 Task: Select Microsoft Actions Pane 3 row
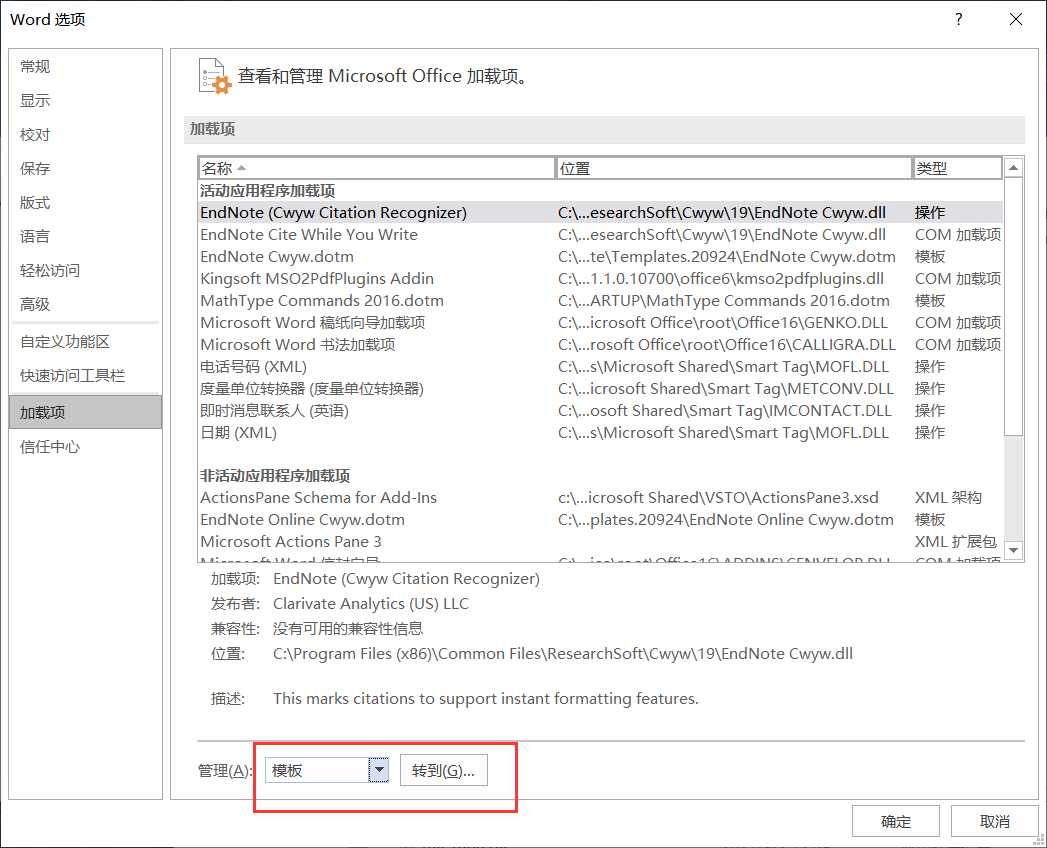[x=600, y=542]
